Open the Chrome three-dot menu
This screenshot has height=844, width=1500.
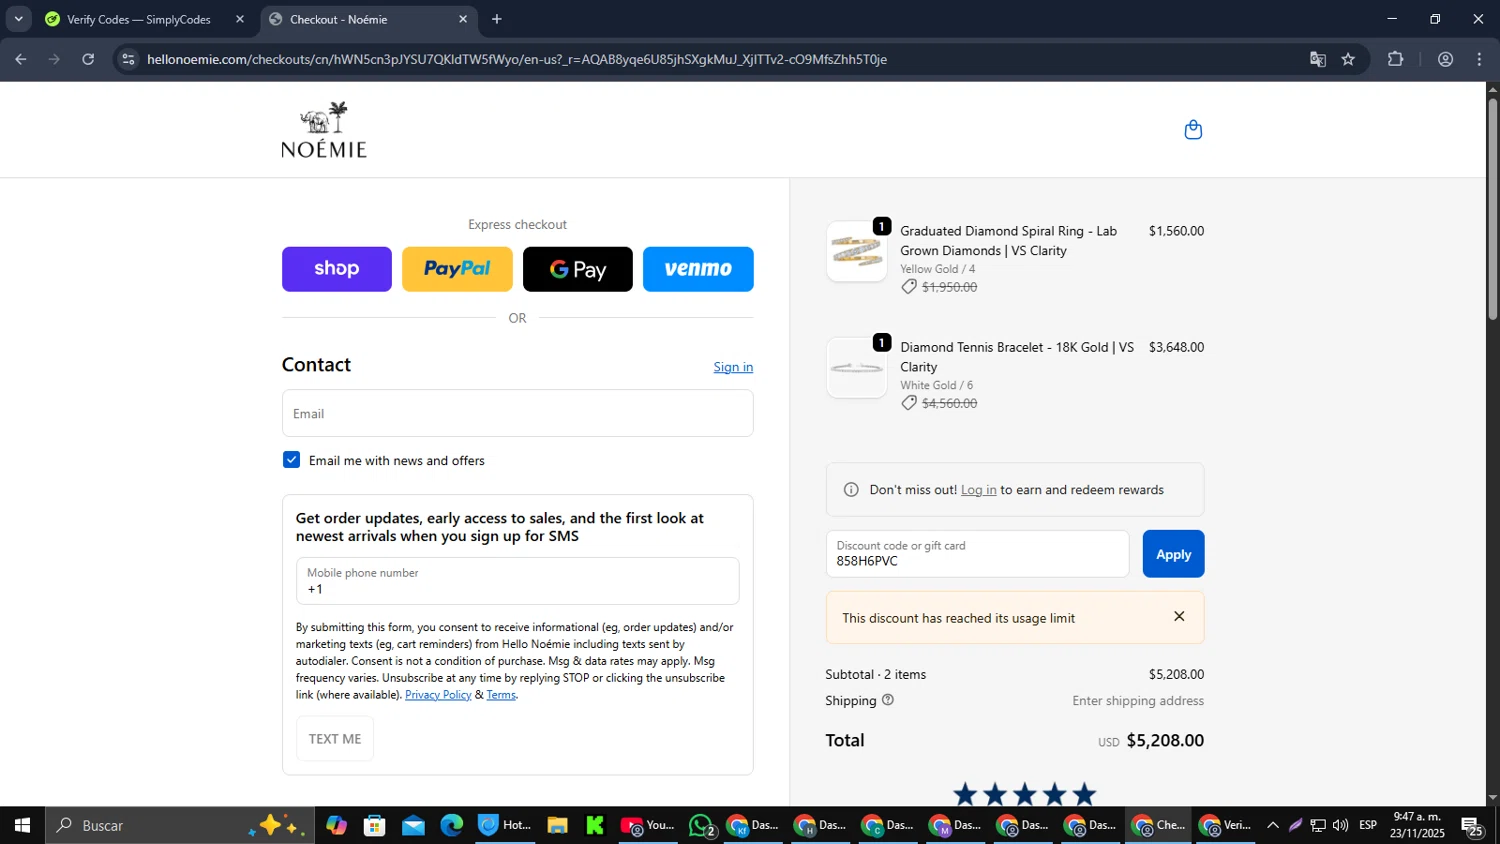[x=1480, y=59]
